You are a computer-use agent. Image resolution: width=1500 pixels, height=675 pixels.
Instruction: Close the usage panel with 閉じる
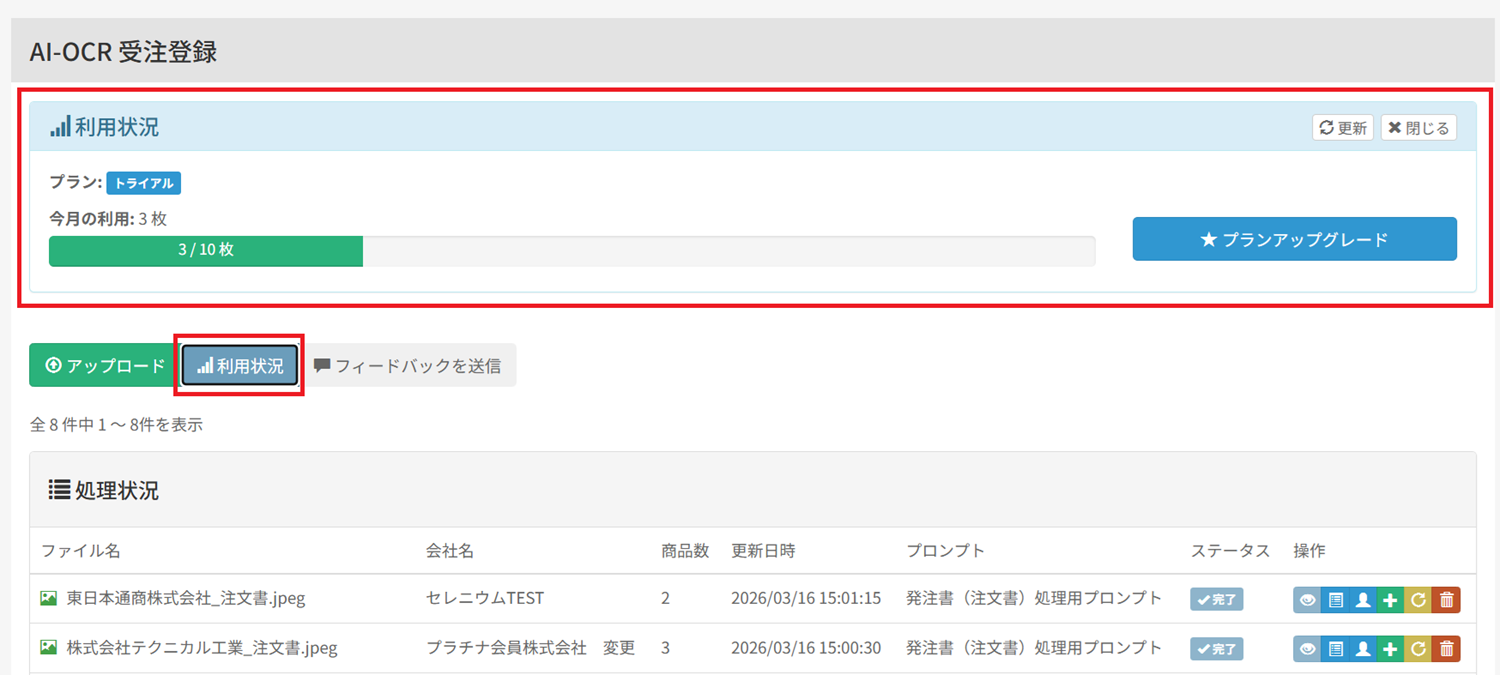[1418, 128]
